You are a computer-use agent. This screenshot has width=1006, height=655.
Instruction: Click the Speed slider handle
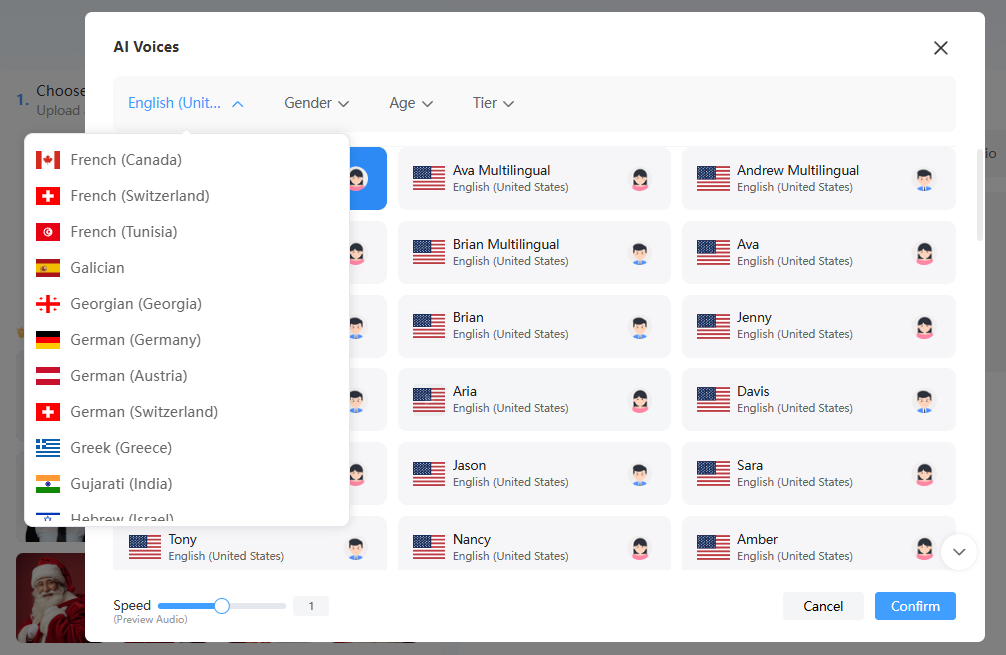click(222, 606)
